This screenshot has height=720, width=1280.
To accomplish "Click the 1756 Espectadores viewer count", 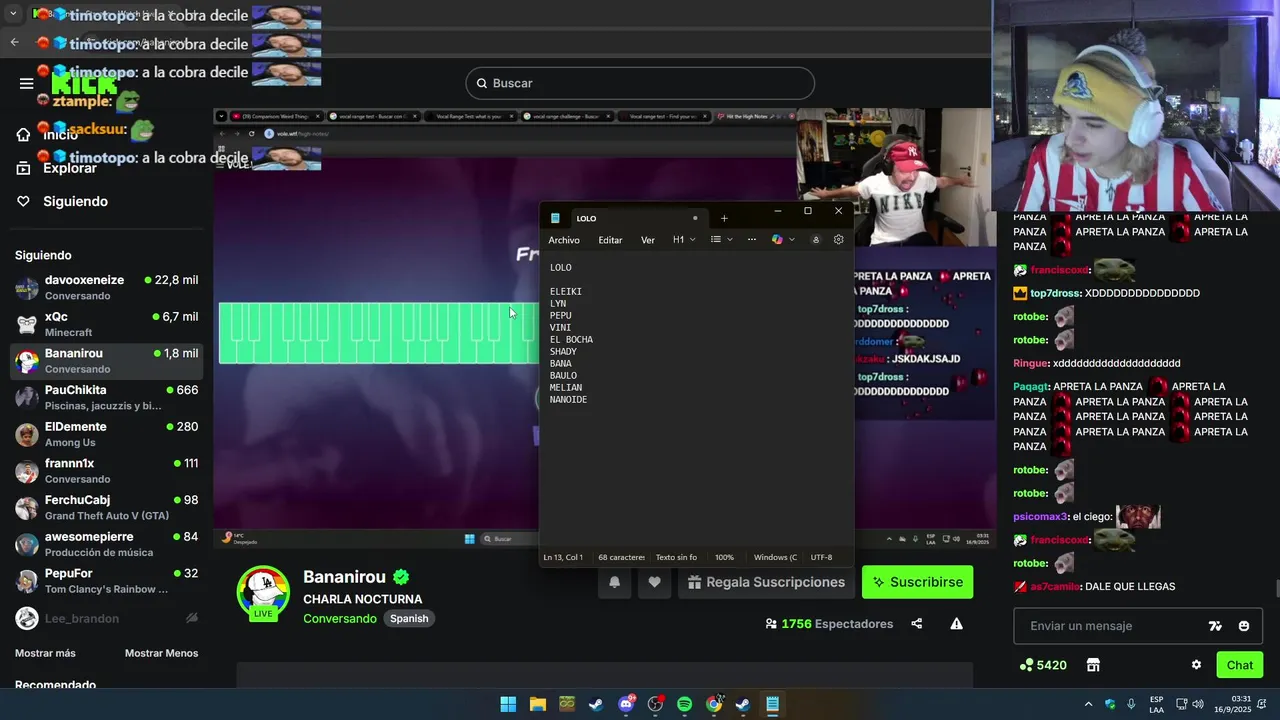I will [829, 624].
